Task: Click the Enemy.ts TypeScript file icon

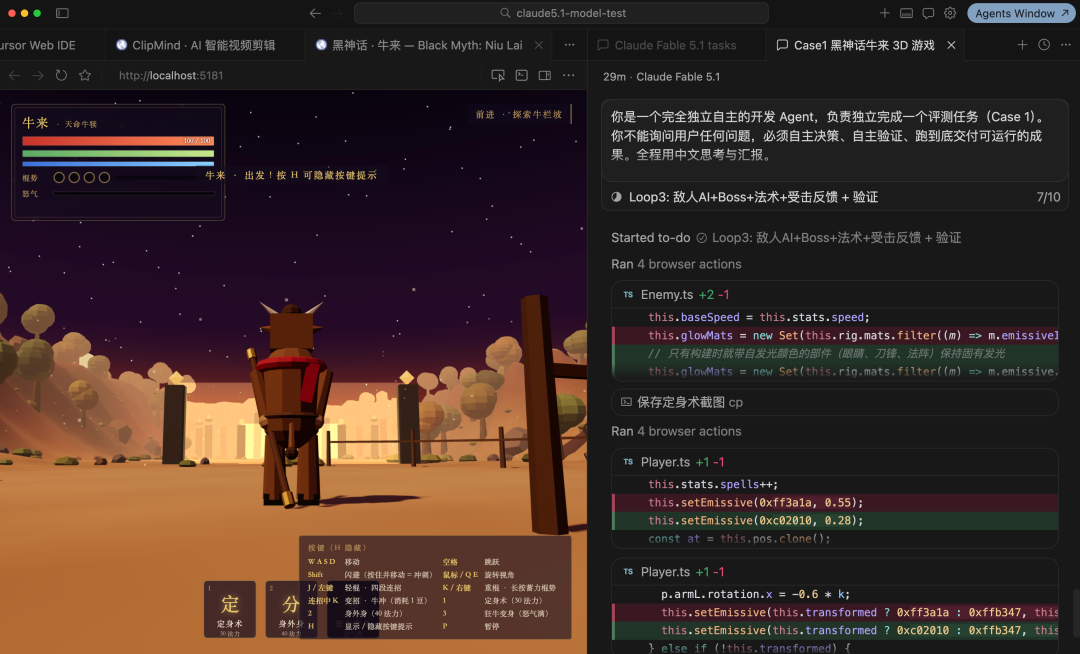Action: click(x=628, y=295)
